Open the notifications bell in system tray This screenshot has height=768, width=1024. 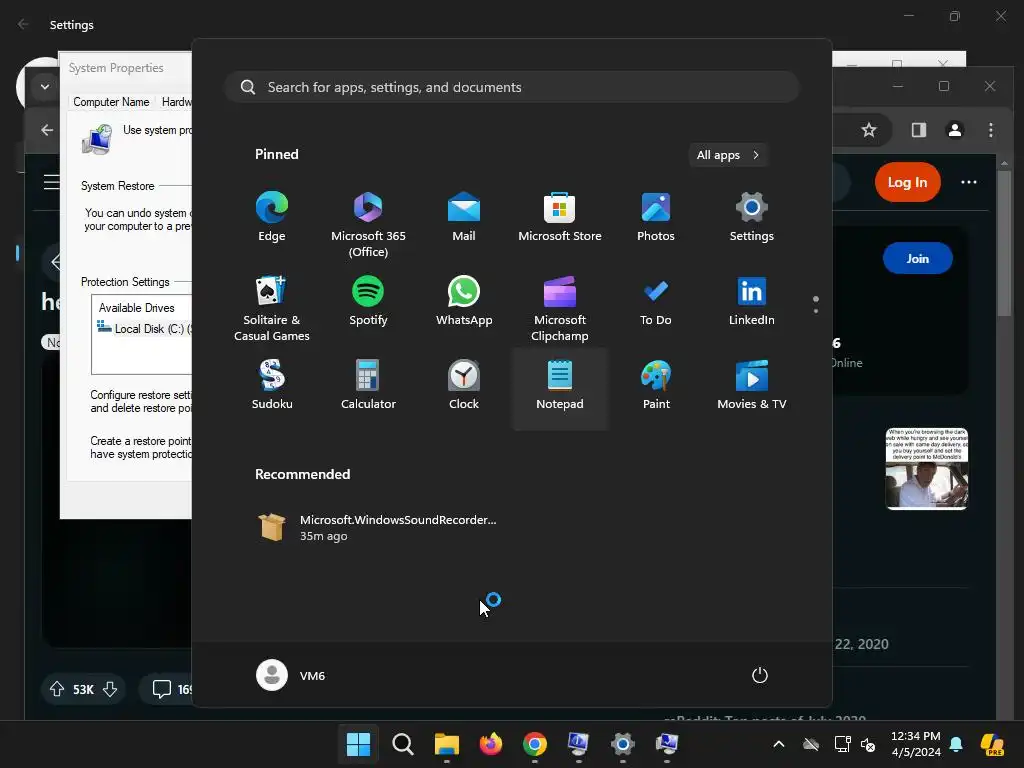(x=956, y=744)
